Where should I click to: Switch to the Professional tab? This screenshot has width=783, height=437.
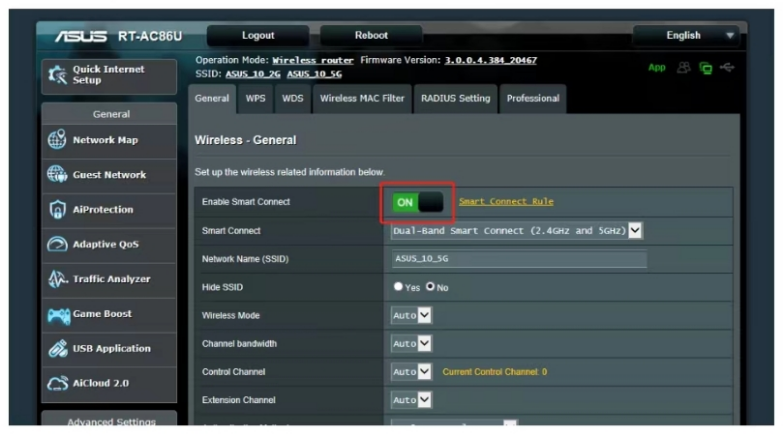click(532, 99)
